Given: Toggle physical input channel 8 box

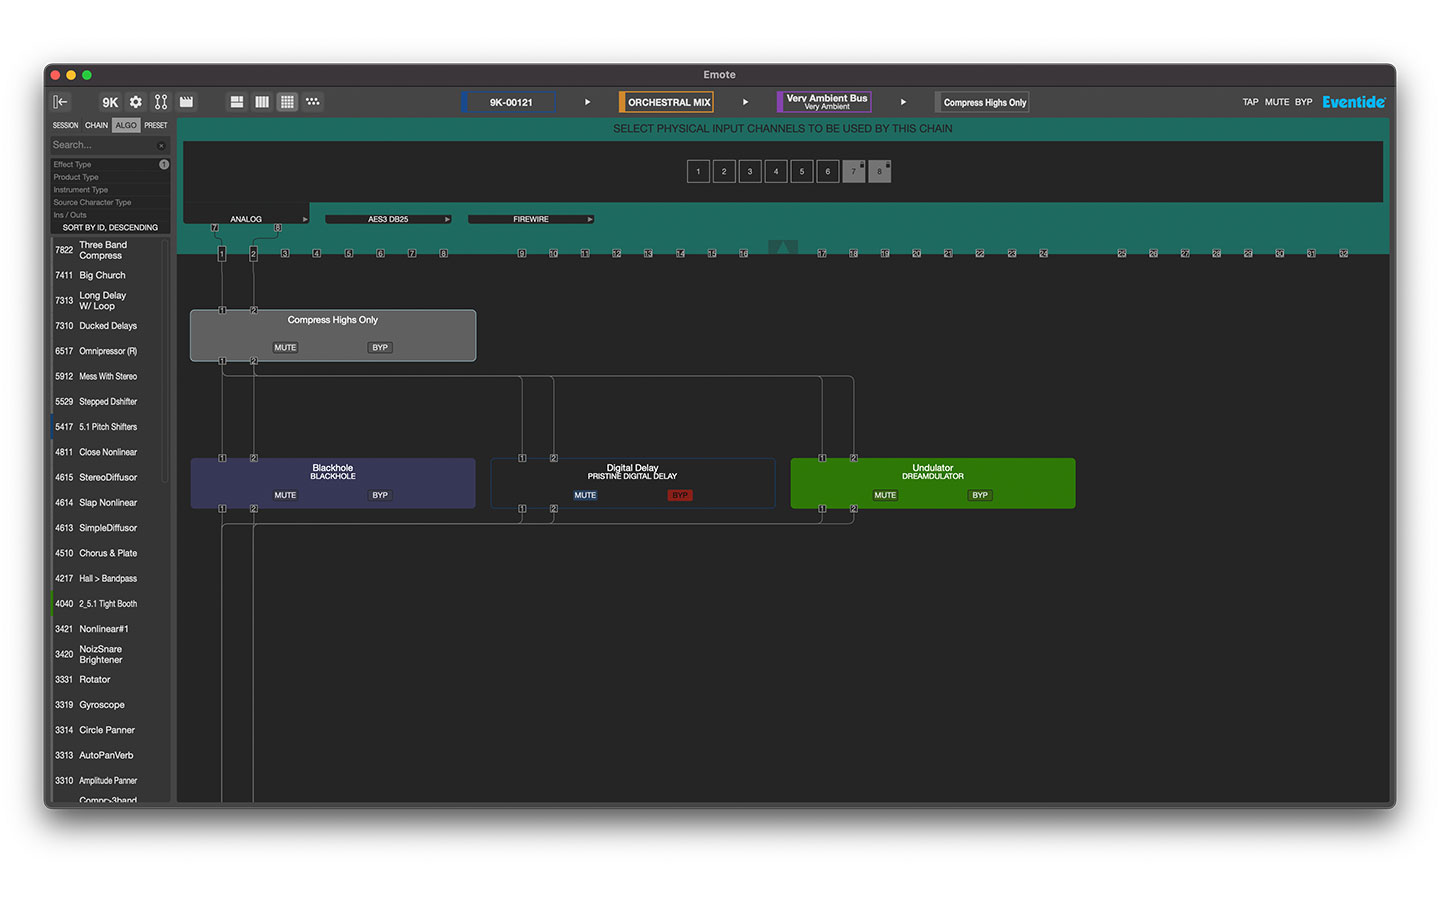Looking at the screenshot, I should [879, 171].
